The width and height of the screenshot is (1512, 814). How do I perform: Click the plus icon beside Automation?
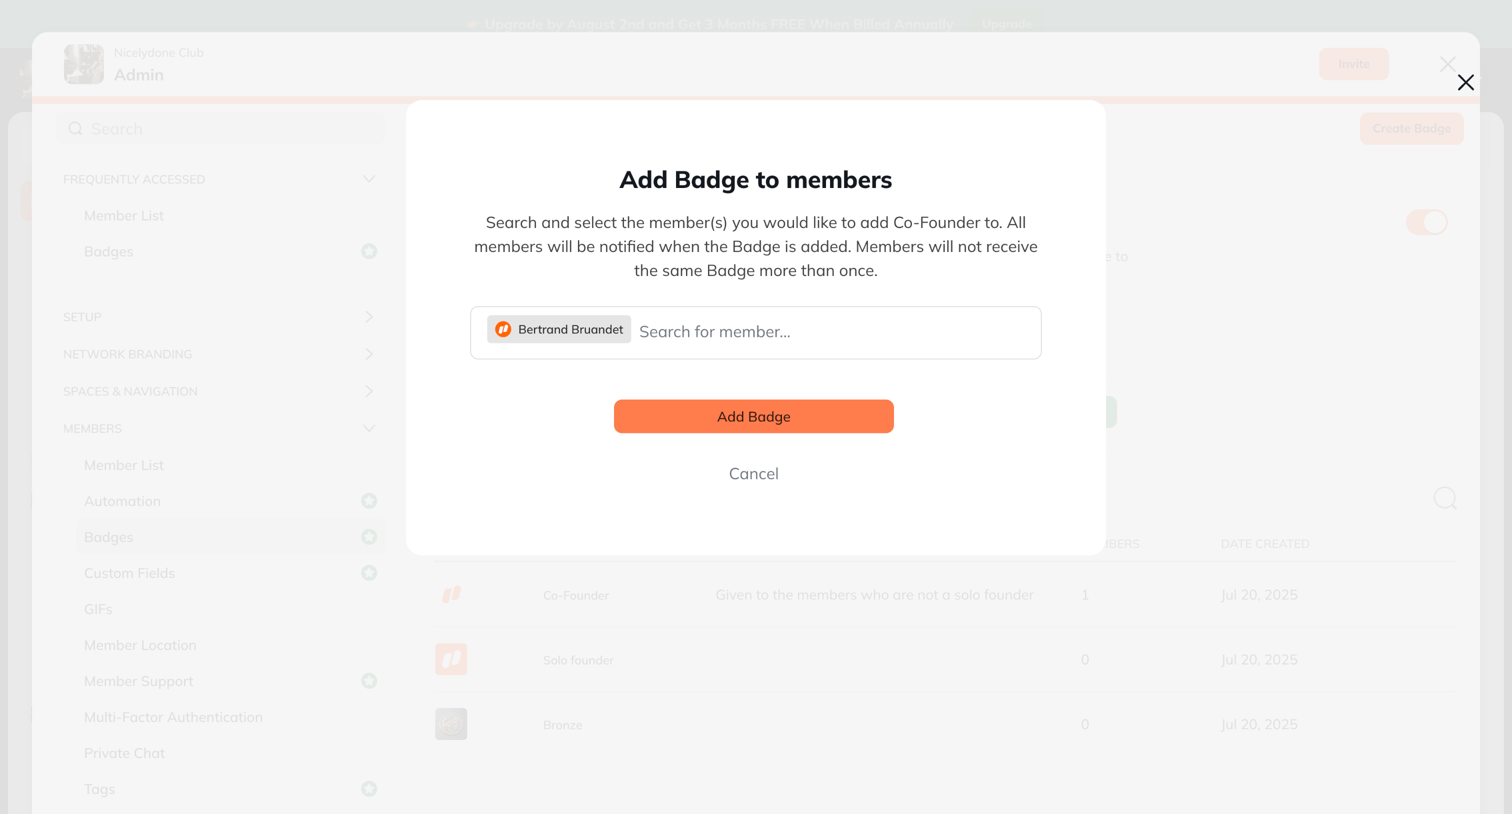[369, 501]
